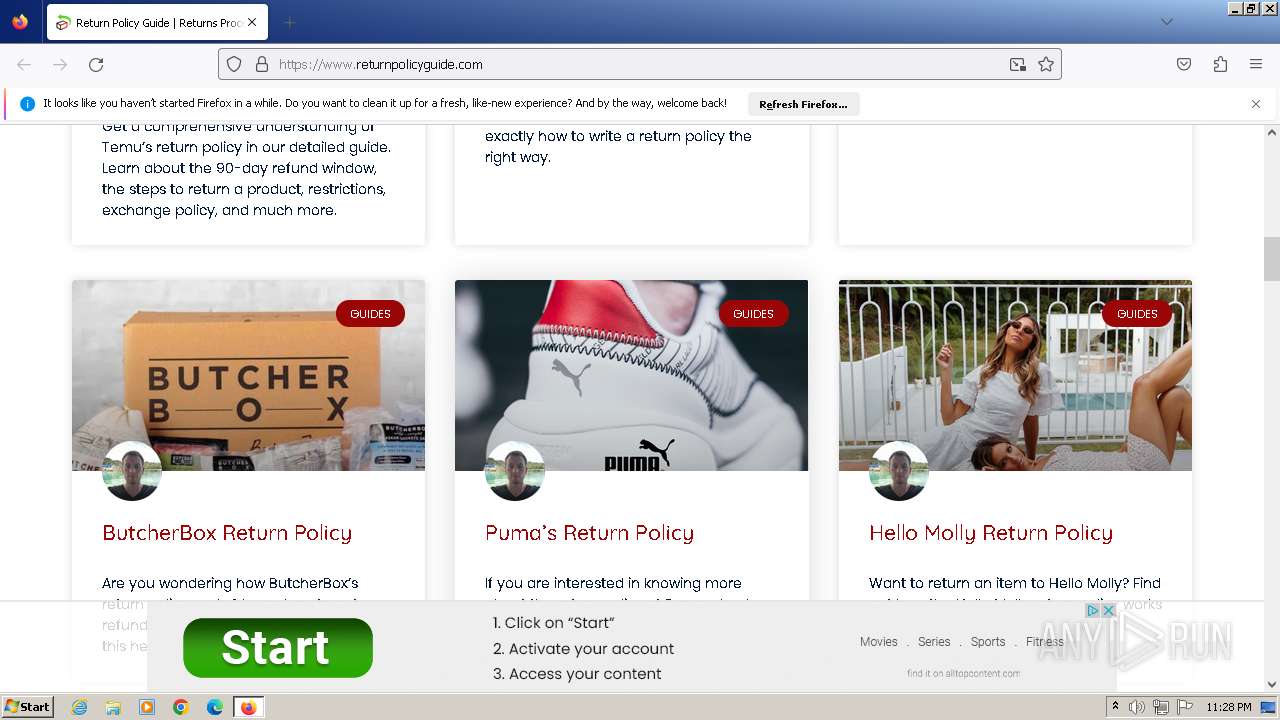Click the green Start ad button
Image resolution: width=1280 pixels, height=720 pixels.
click(278, 647)
